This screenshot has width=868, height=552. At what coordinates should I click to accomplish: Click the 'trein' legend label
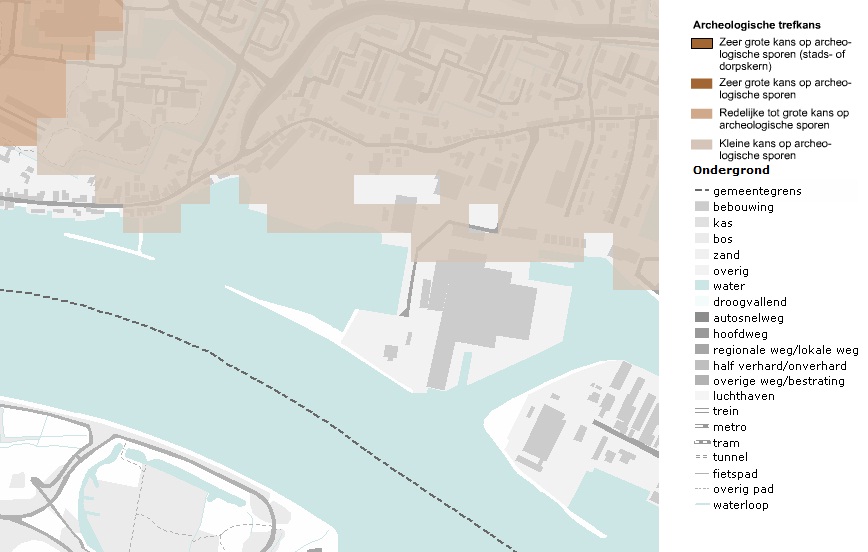pos(725,411)
